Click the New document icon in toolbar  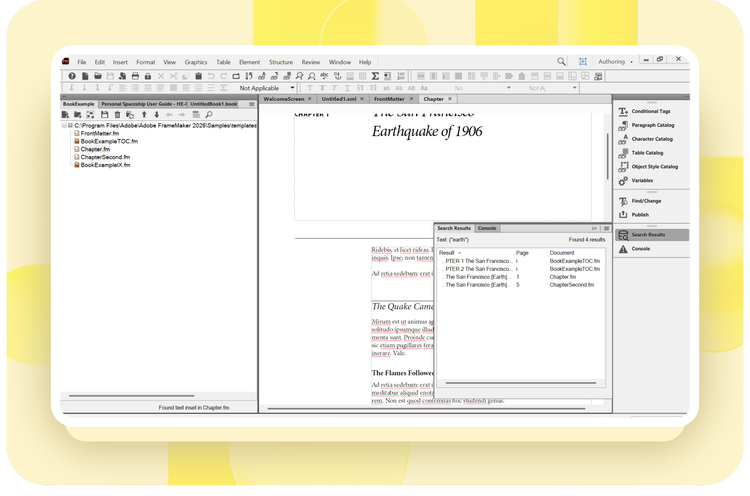pyautogui.click(x=85, y=76)
